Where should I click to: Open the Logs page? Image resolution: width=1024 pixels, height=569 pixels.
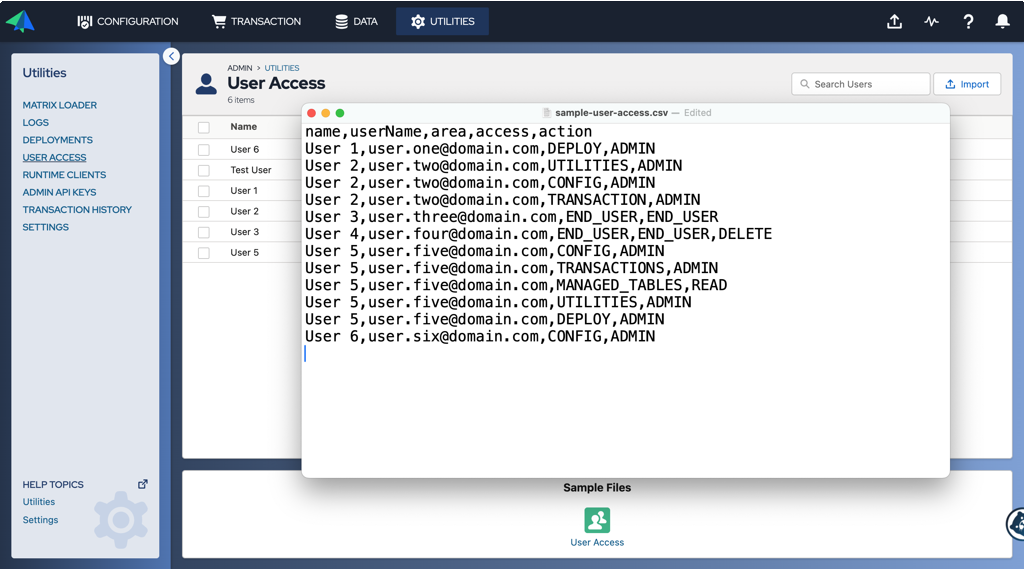click(35, 123)
